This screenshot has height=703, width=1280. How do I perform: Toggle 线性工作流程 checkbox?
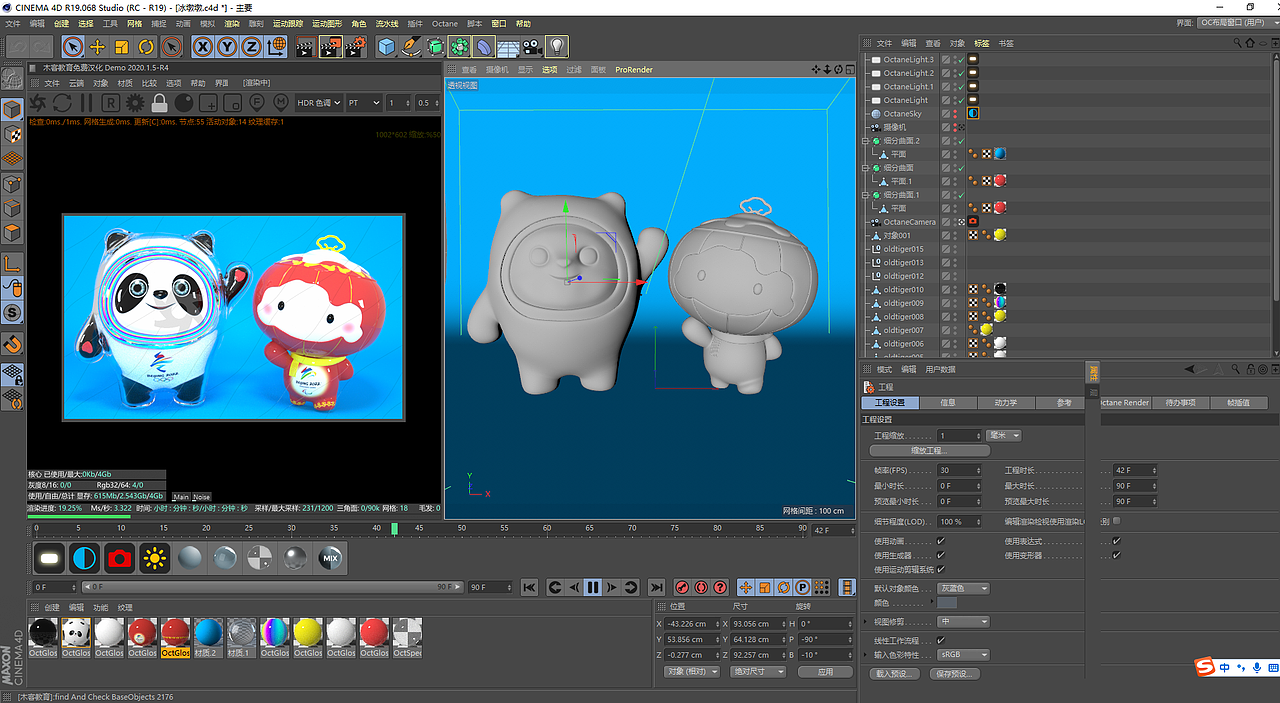[x=941, y=640]
